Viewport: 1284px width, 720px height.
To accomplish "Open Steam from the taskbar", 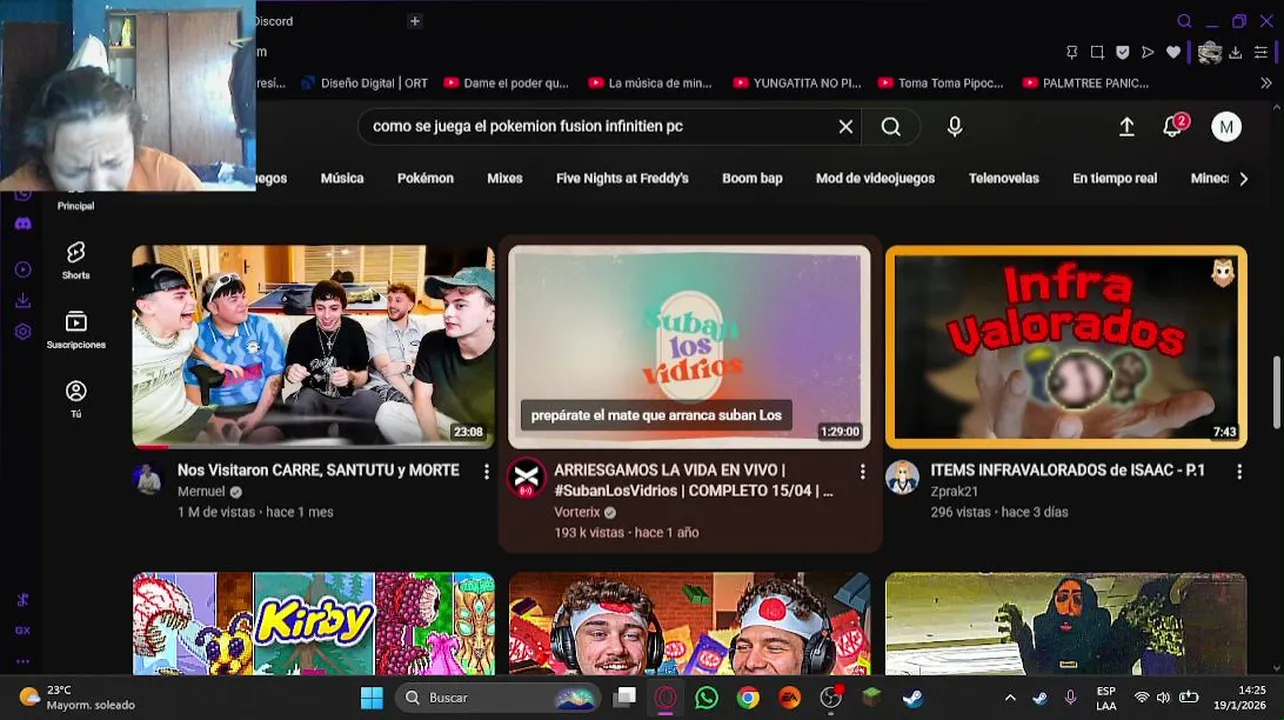I will (x=913, y=697).
